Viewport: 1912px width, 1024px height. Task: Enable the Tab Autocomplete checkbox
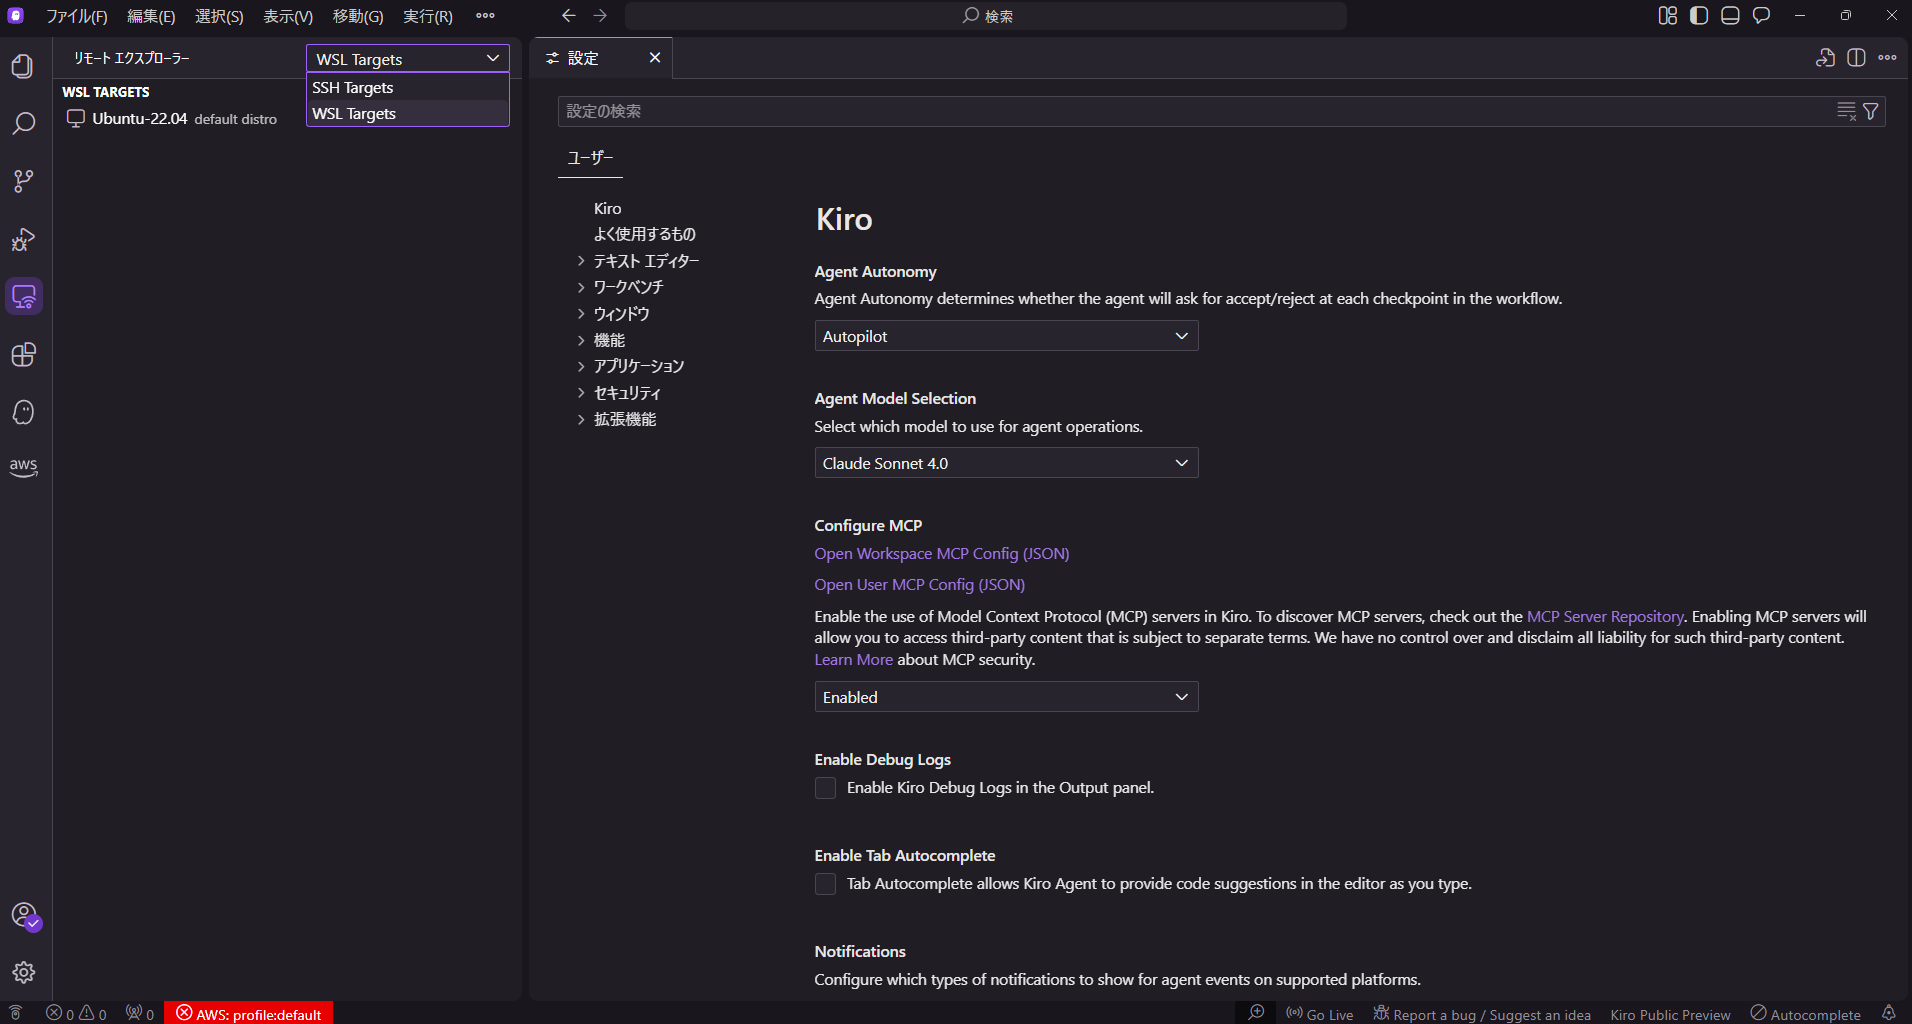click(x=825, y=884)
